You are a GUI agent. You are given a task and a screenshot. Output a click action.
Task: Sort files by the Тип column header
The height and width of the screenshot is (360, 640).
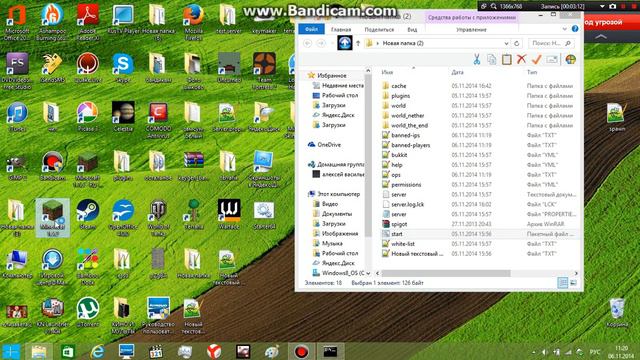tap(532, 72)
